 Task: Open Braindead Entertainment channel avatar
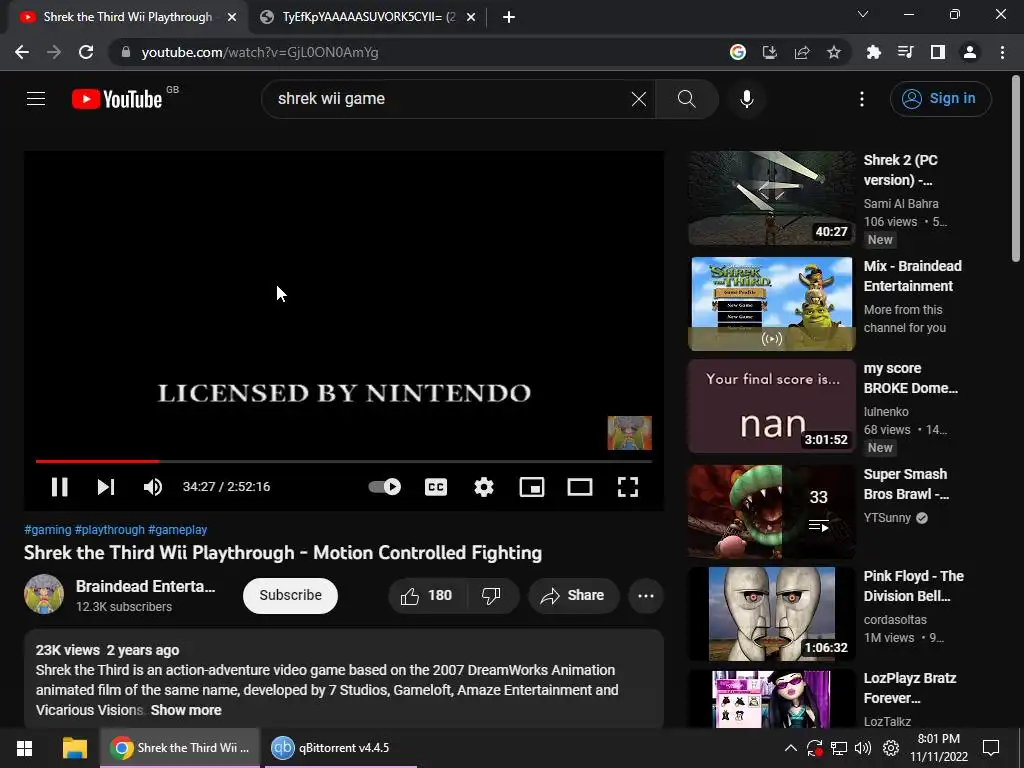[44, 594]
